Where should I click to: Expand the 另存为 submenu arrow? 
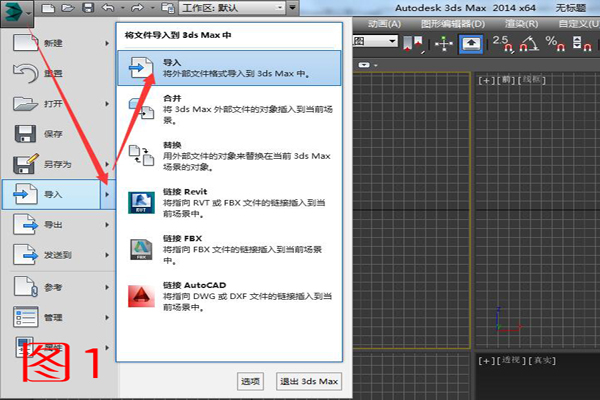click(107, 164)
